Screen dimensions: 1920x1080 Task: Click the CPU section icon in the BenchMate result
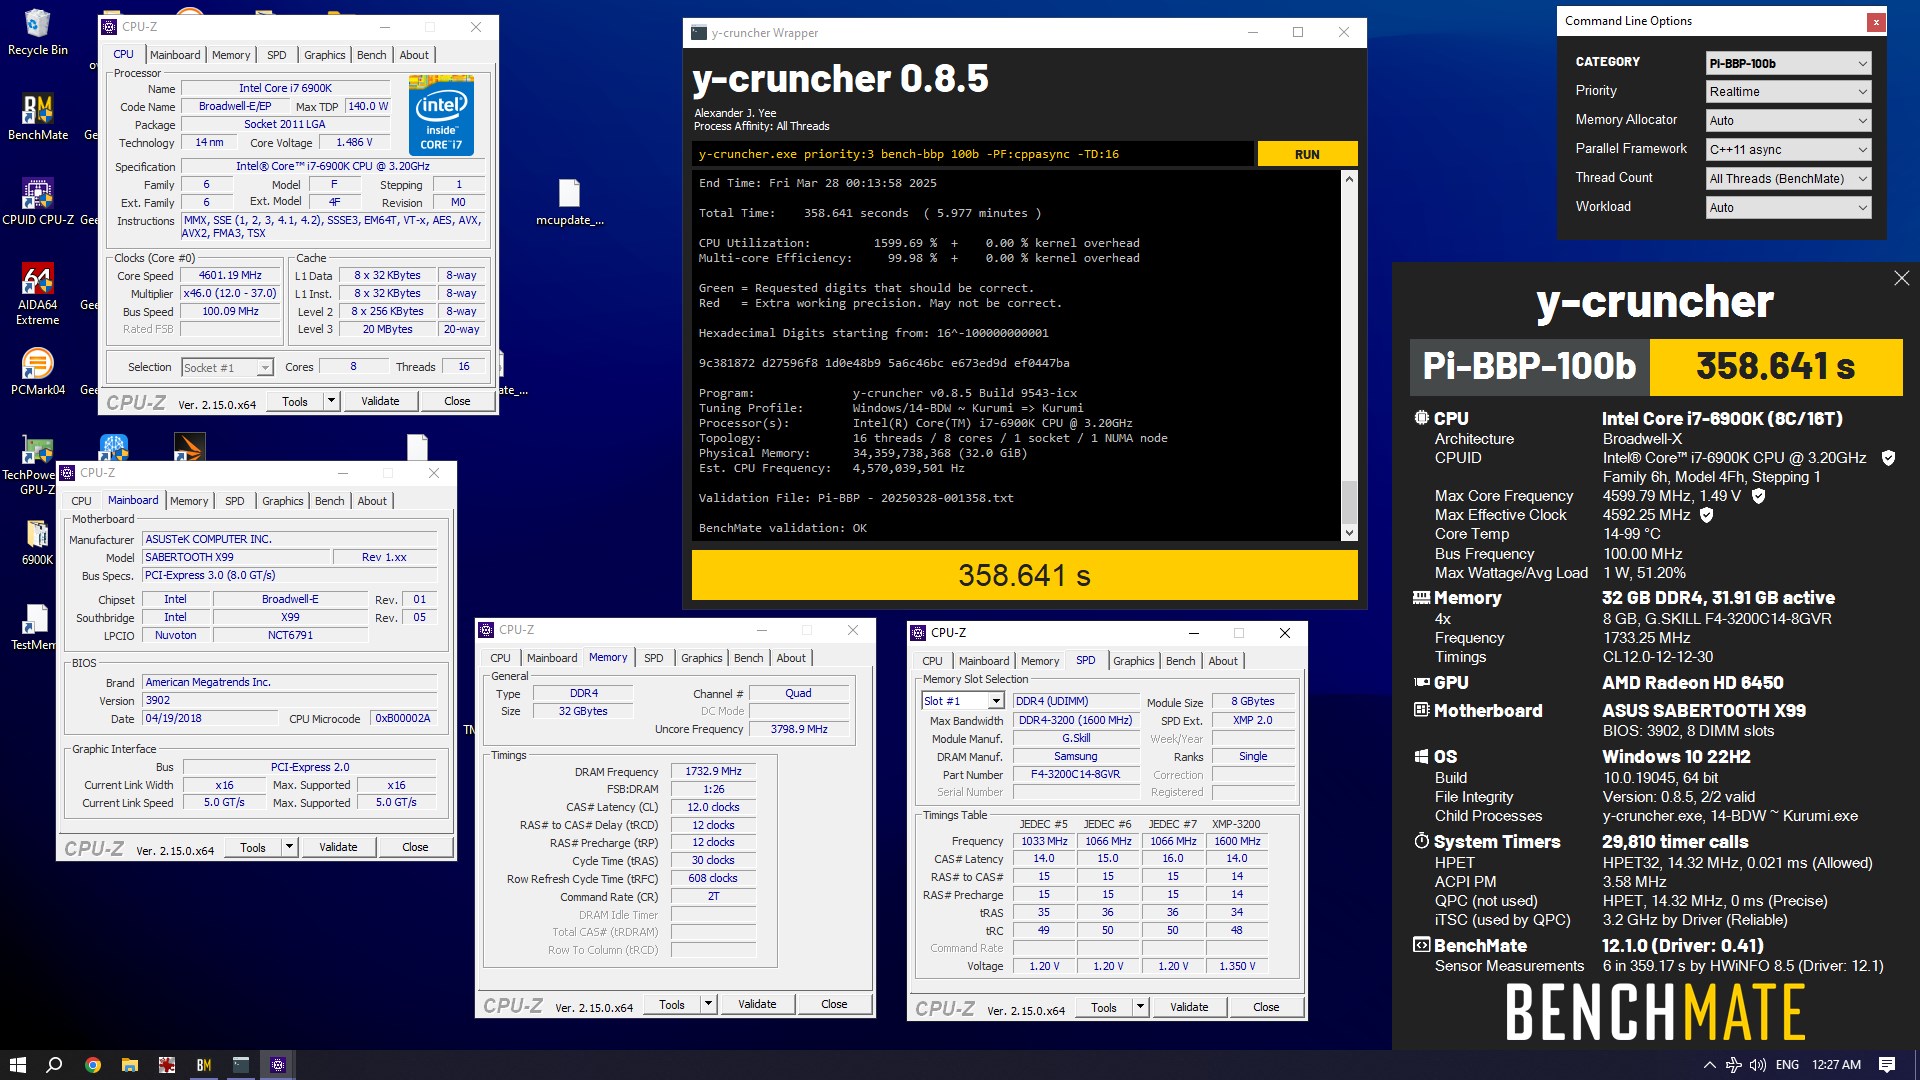click(x=1421, y=418)
